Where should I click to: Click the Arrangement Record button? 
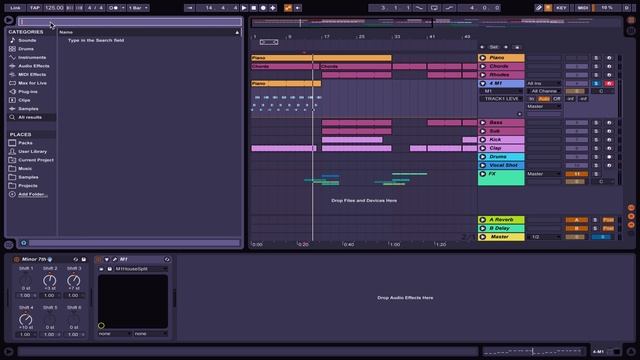click(263, 8)
